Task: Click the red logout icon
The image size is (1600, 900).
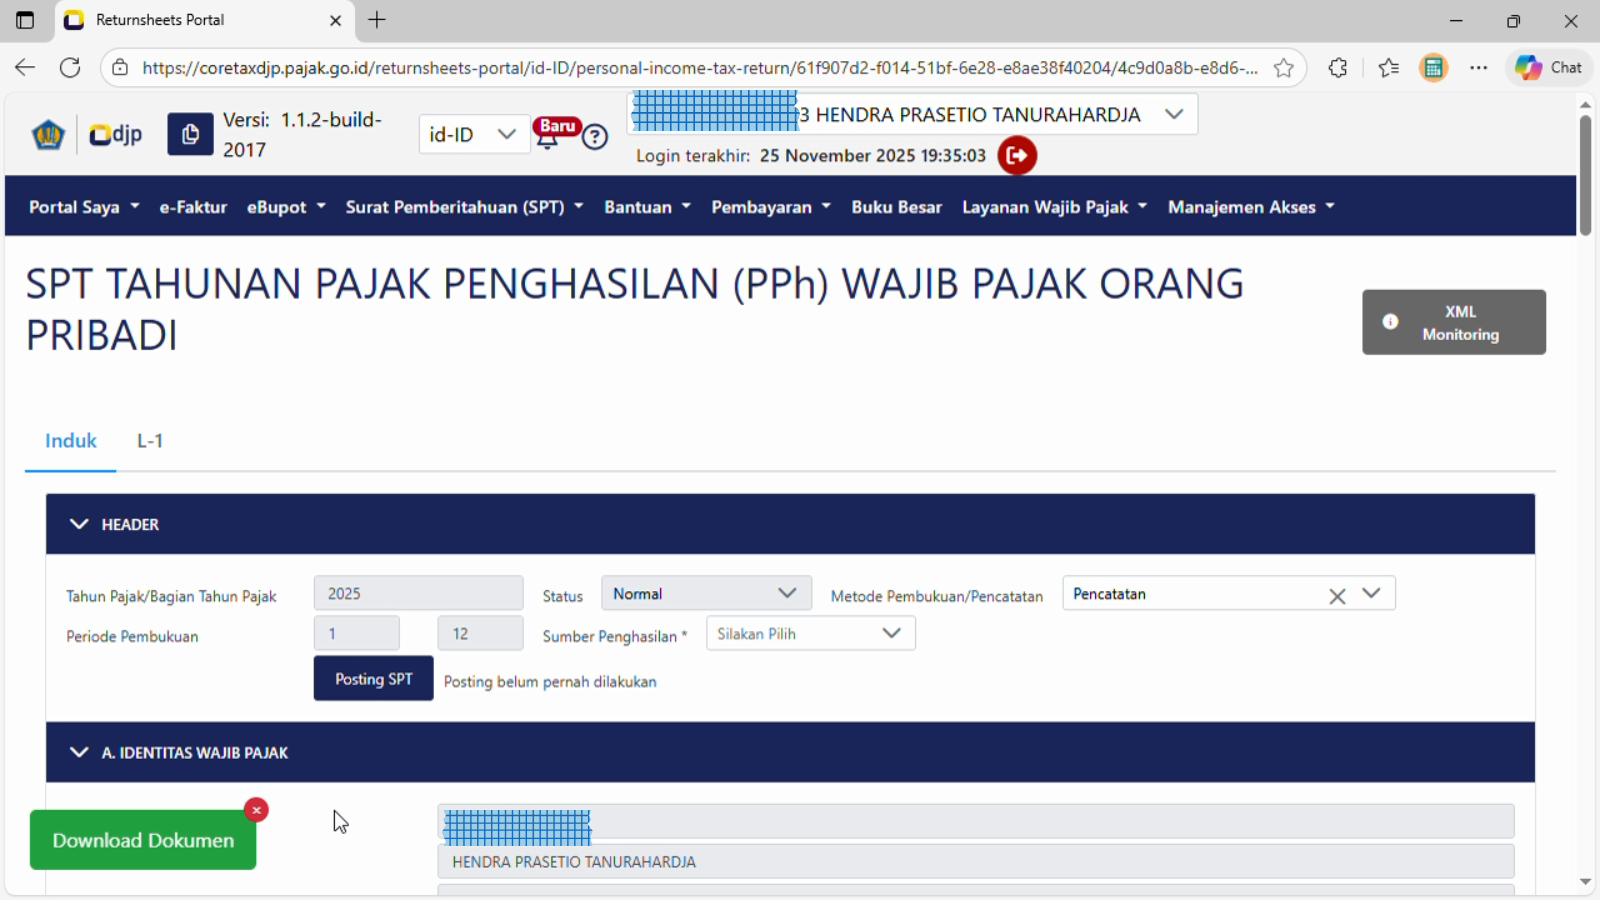Action: 1017,155
